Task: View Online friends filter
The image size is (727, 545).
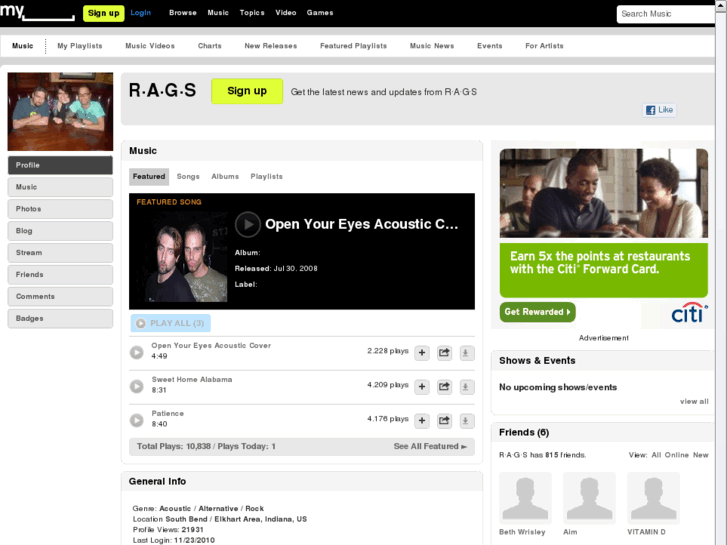Action: click(676, 455)
